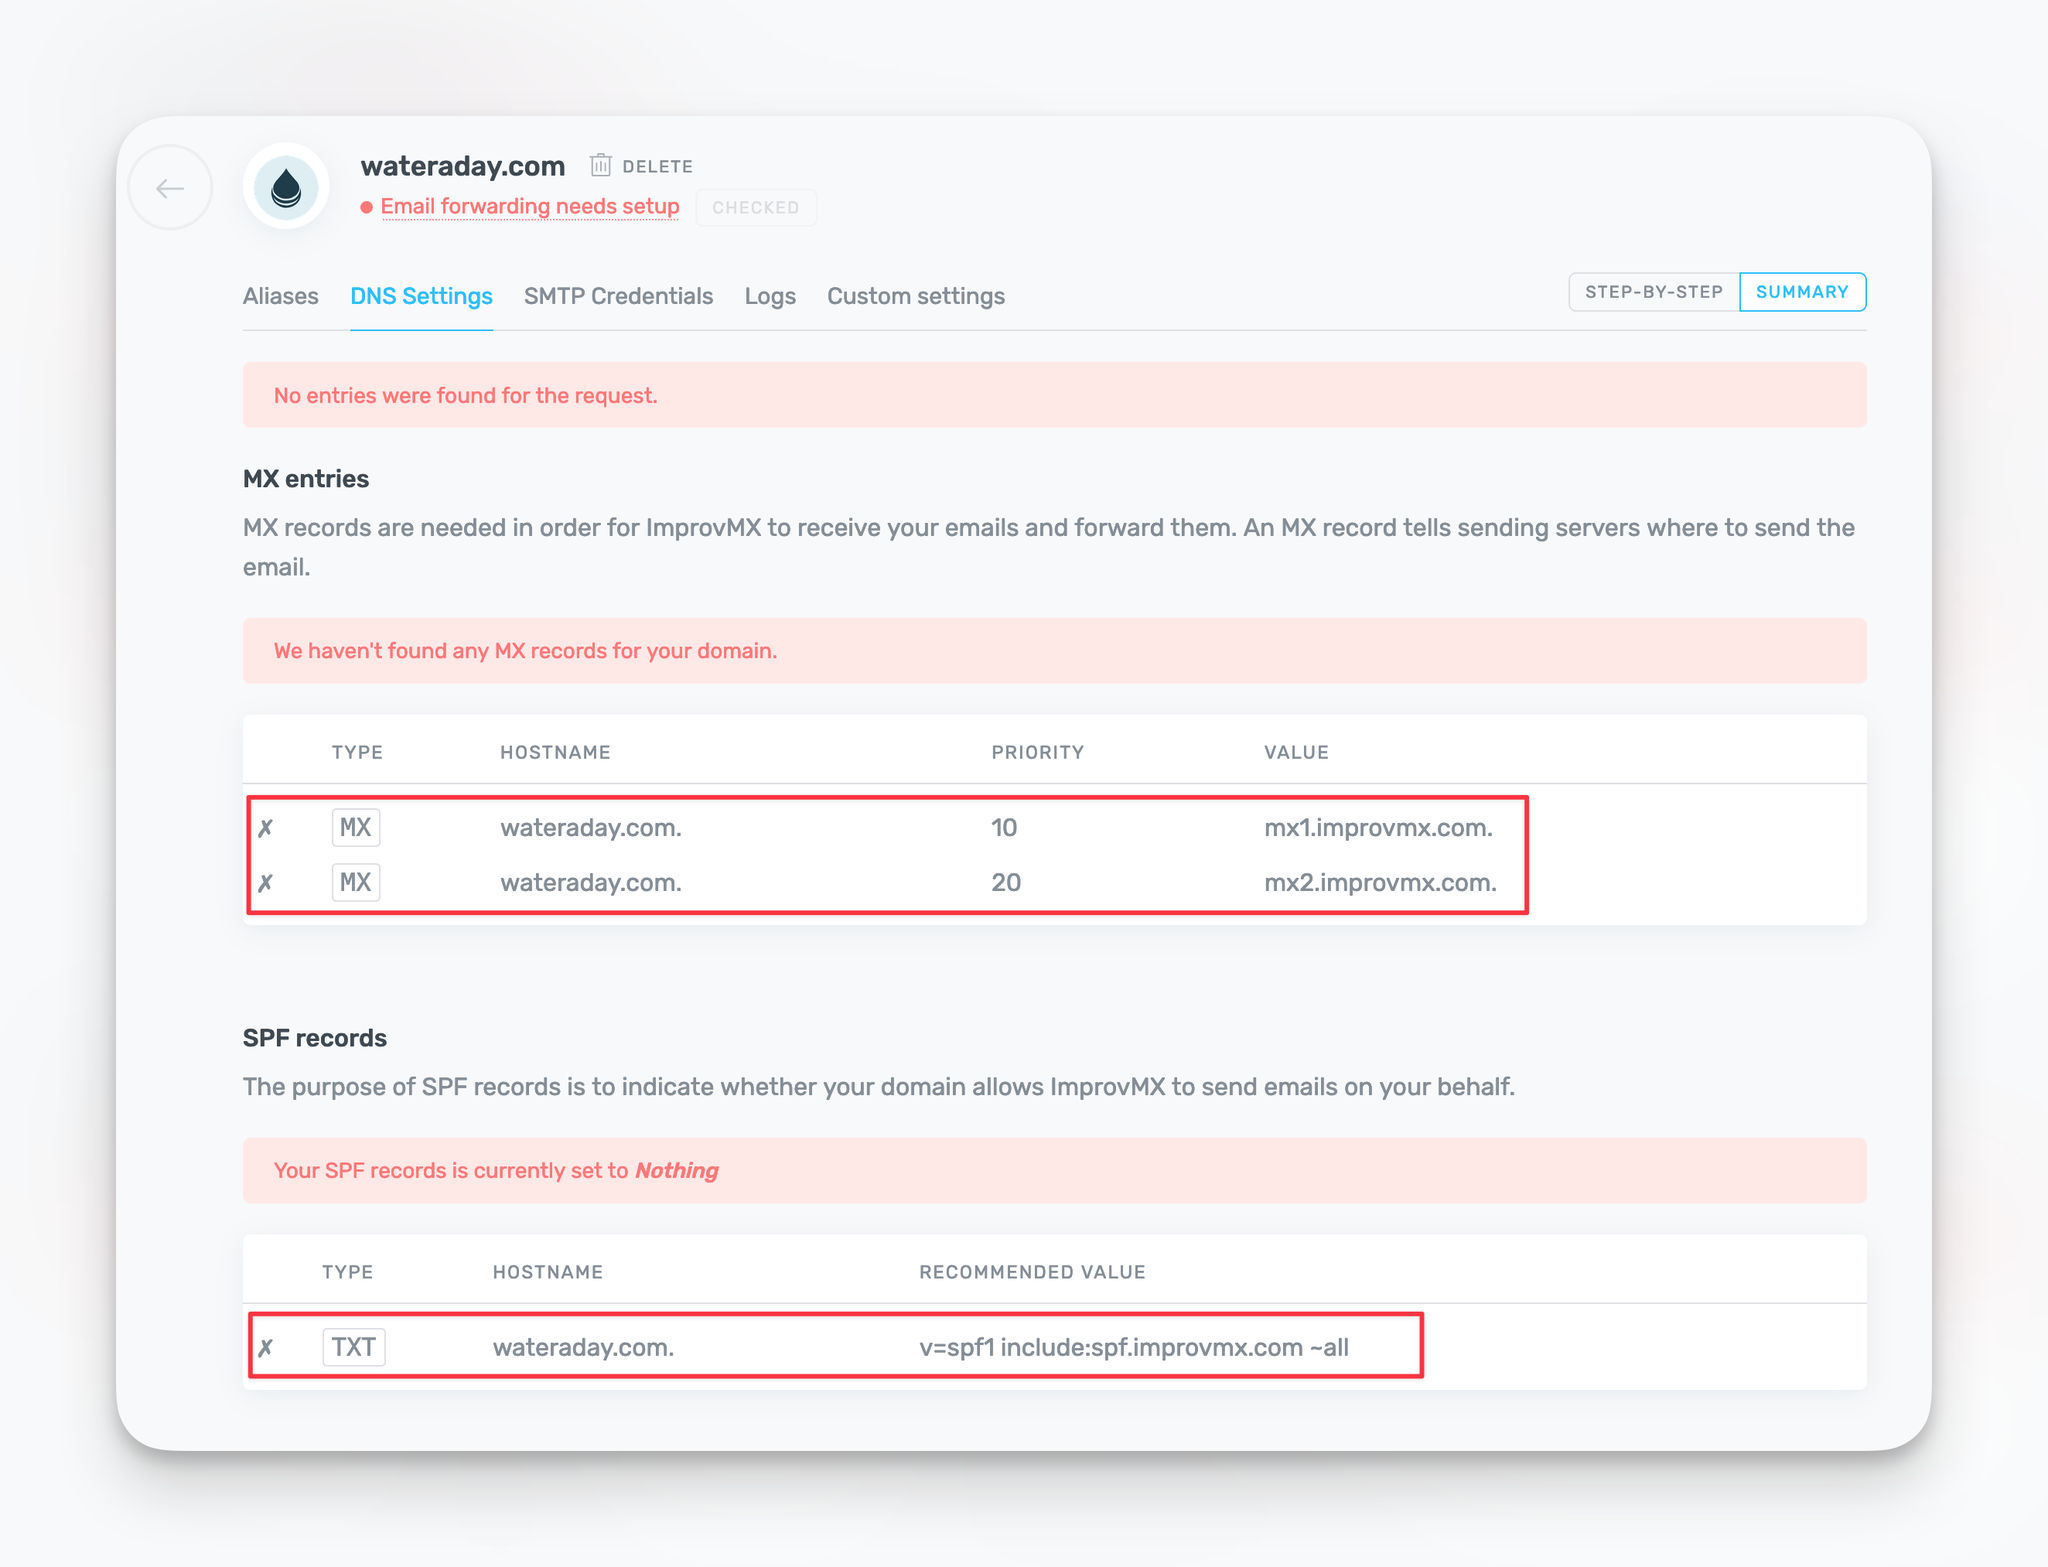Image resolution: width=2048 pixels, height=1567 pixels.
Task: Click TYPE header in MX table
Action: tap(357, 753)
